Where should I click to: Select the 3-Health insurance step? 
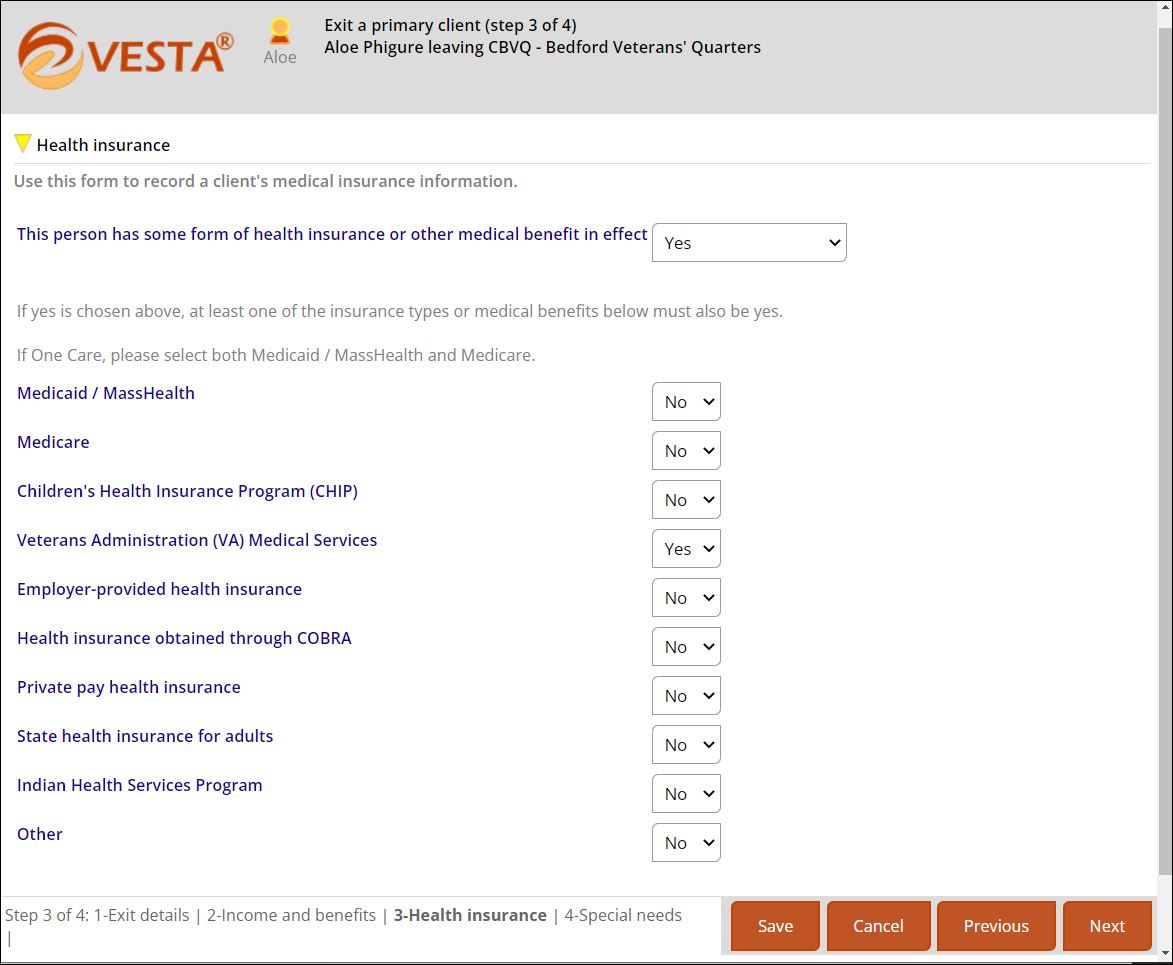coord(470,915)
